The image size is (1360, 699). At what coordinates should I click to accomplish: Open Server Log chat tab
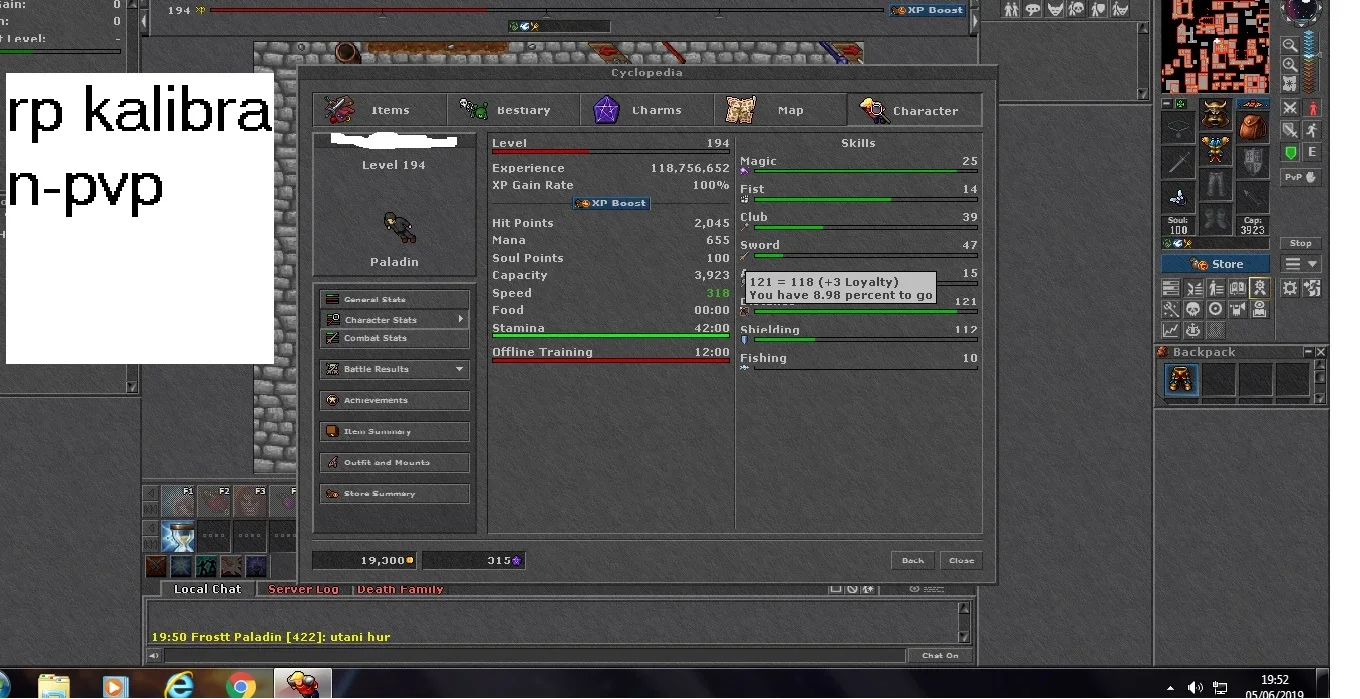pyautogui.click(x=303, y=589)
